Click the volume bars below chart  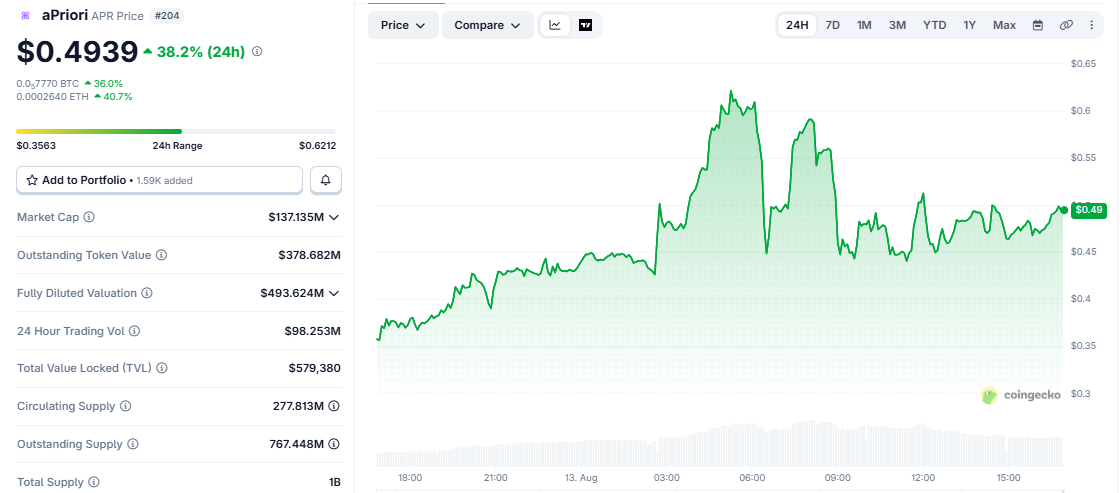(720, 444)
